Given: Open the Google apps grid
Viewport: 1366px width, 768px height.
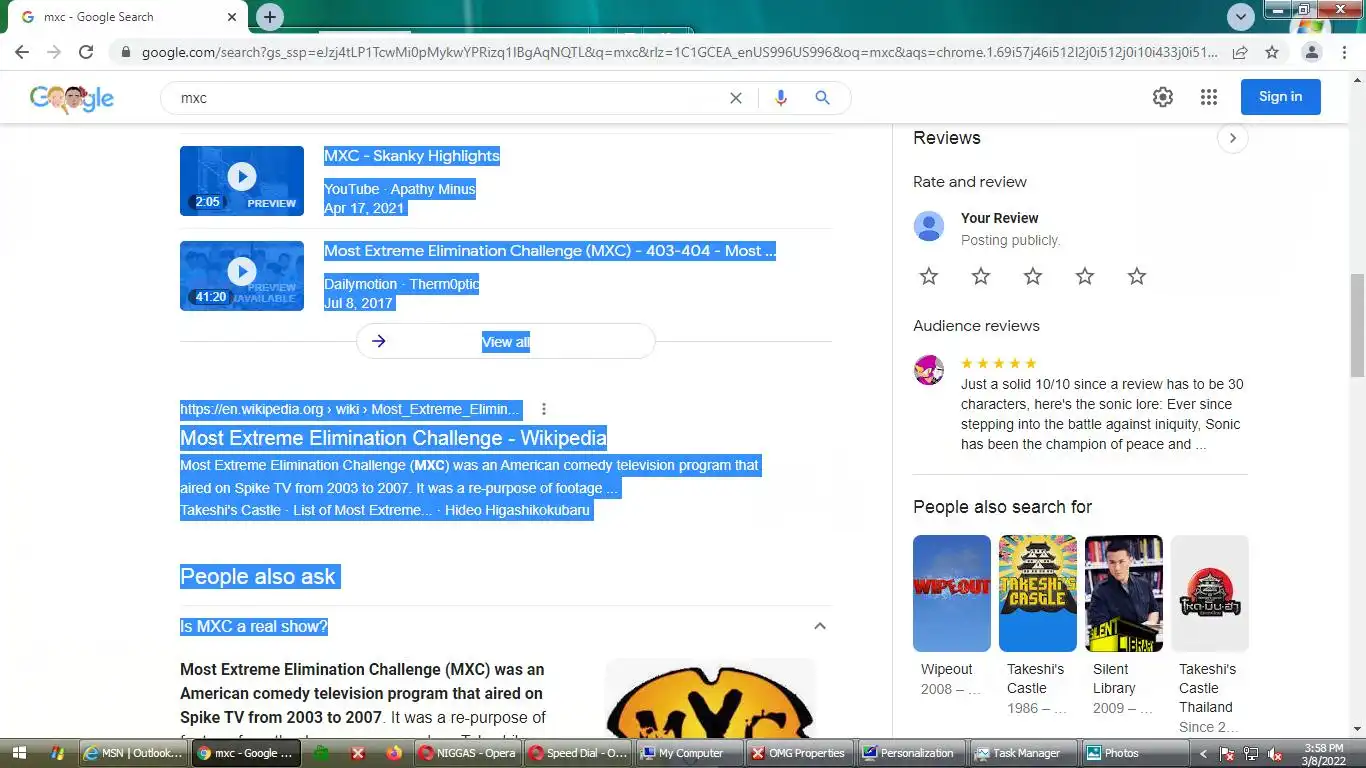Looking at the screenshot, I should [x=1209, y=97].
